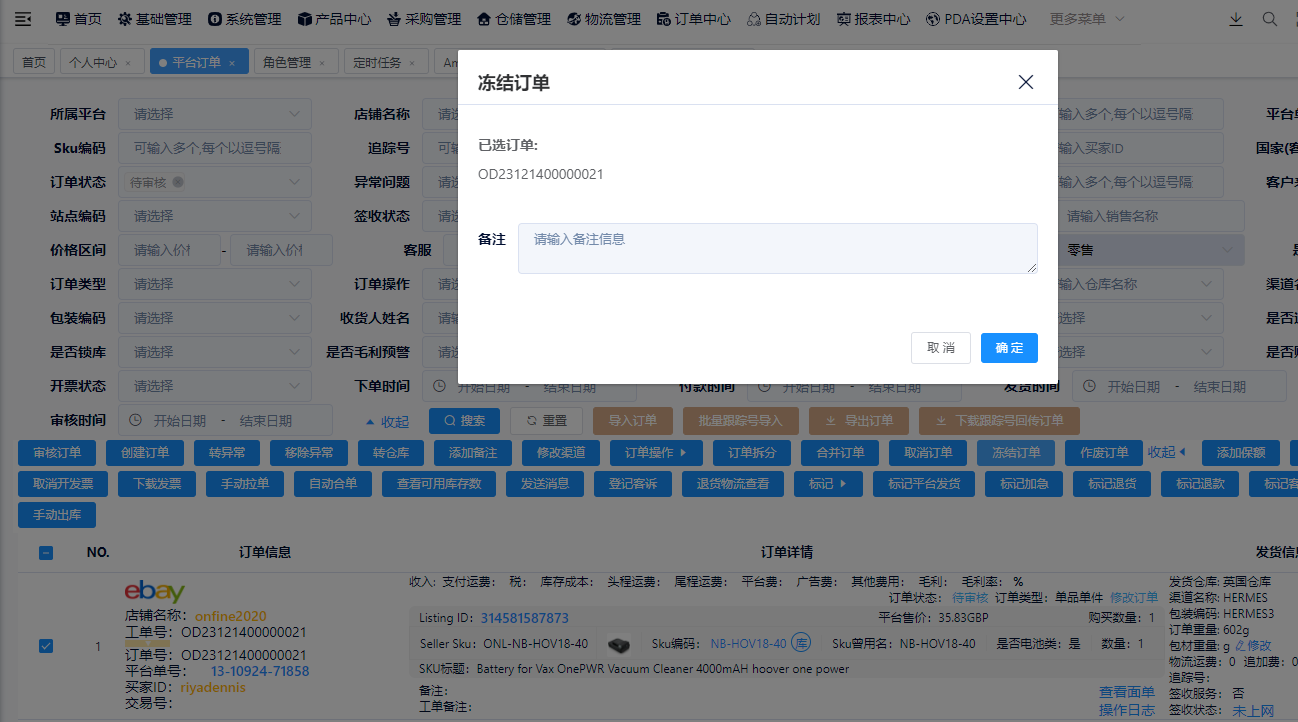Image resolution: width=1298 pixels, height=722 pixels.
Task: Toggle the select-all checkbox in the table header
Action: [x=45, y=551]
